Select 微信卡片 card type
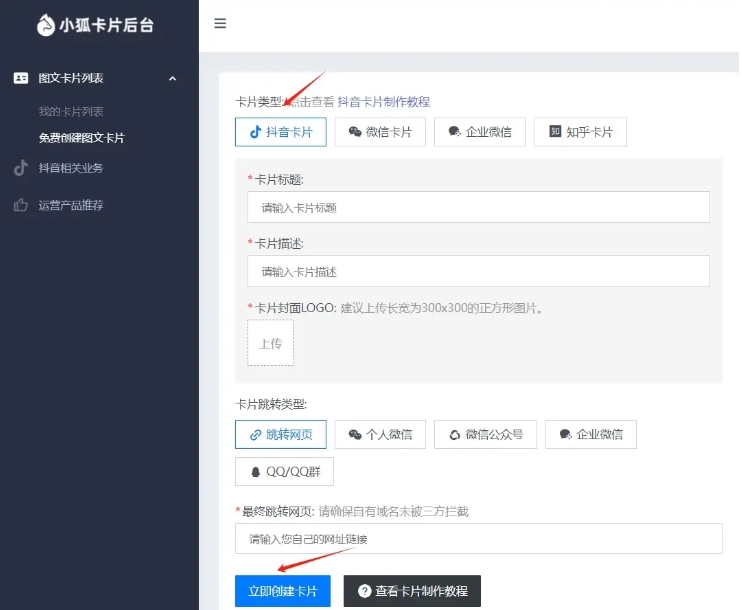 [x=380, y=132]
